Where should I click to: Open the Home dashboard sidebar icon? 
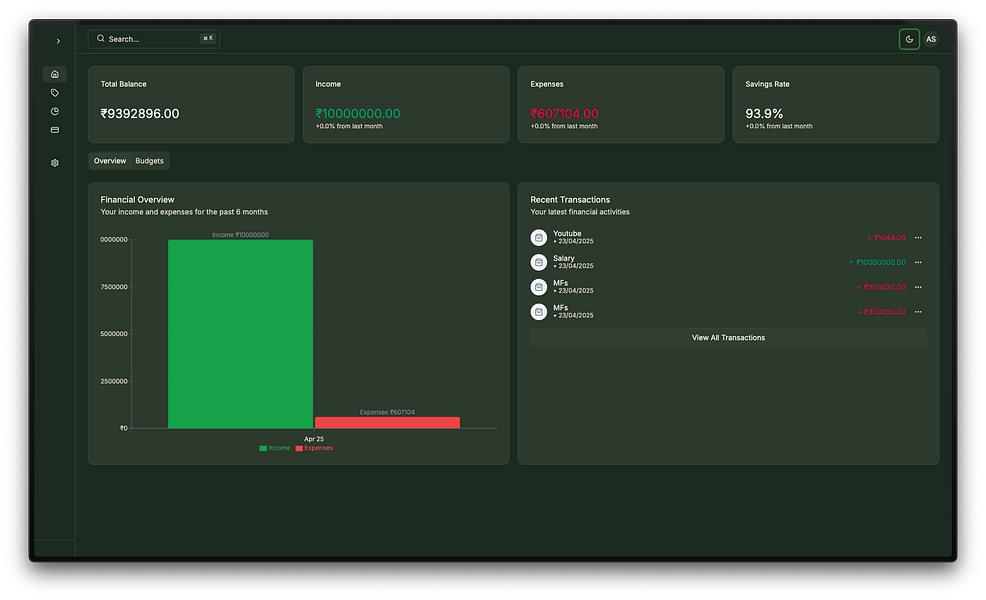[55, 74]
